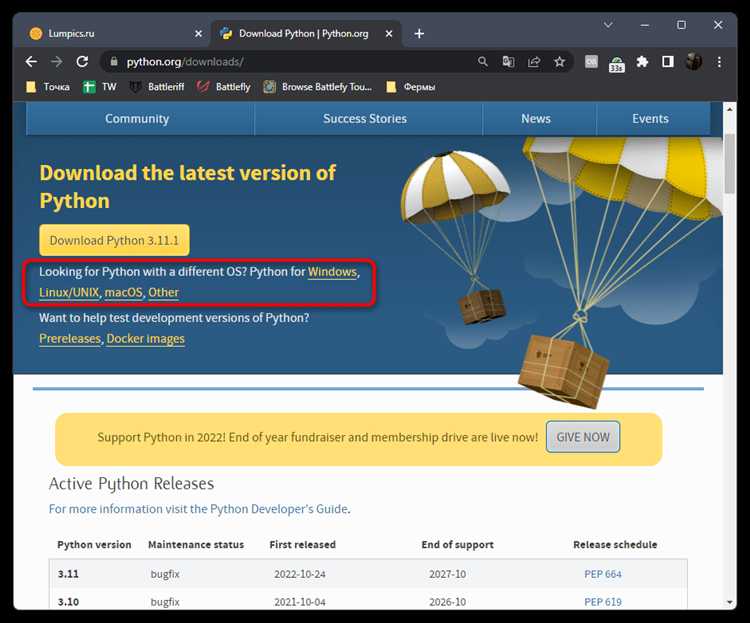Screen dimensions: 750x623
Task: Click the browser forward arrow
Action: (x=56, y=62)
